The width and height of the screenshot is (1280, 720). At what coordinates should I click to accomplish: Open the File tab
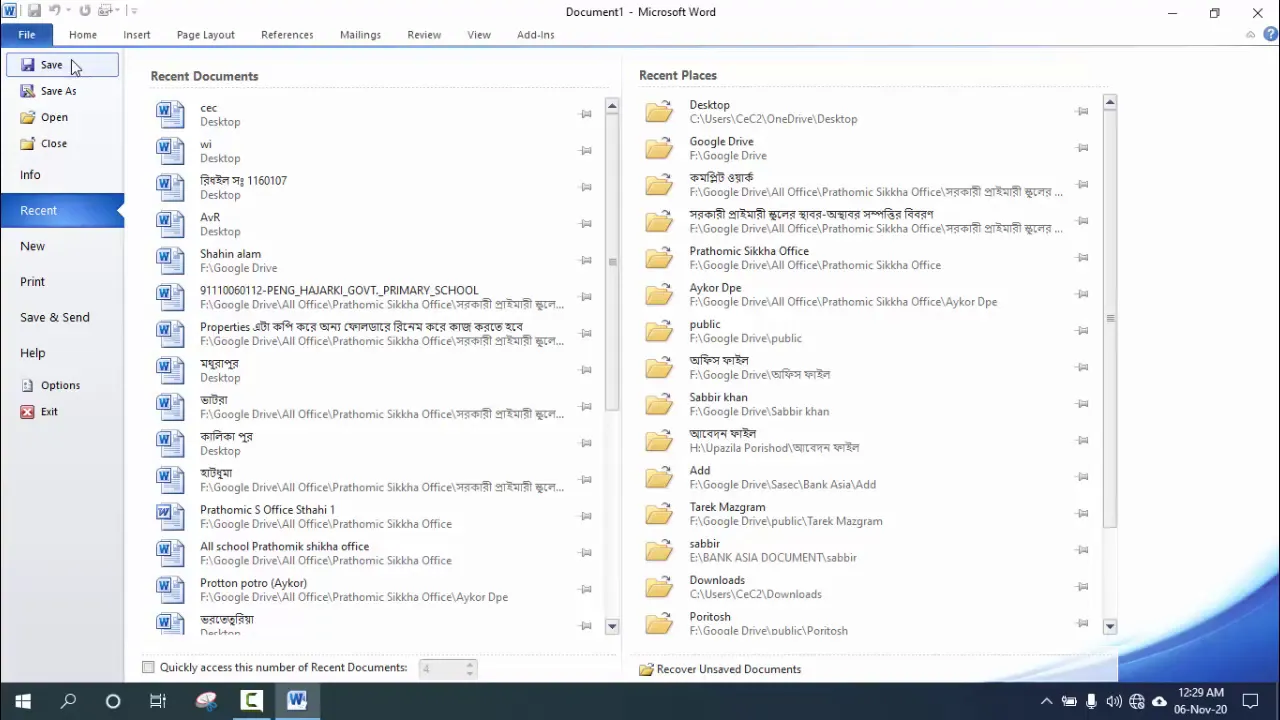tap(27, 34)
